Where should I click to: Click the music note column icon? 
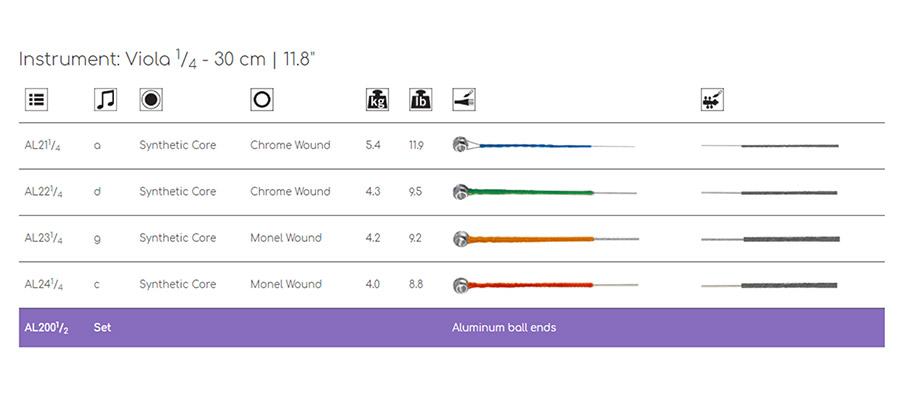pos(105,100)
